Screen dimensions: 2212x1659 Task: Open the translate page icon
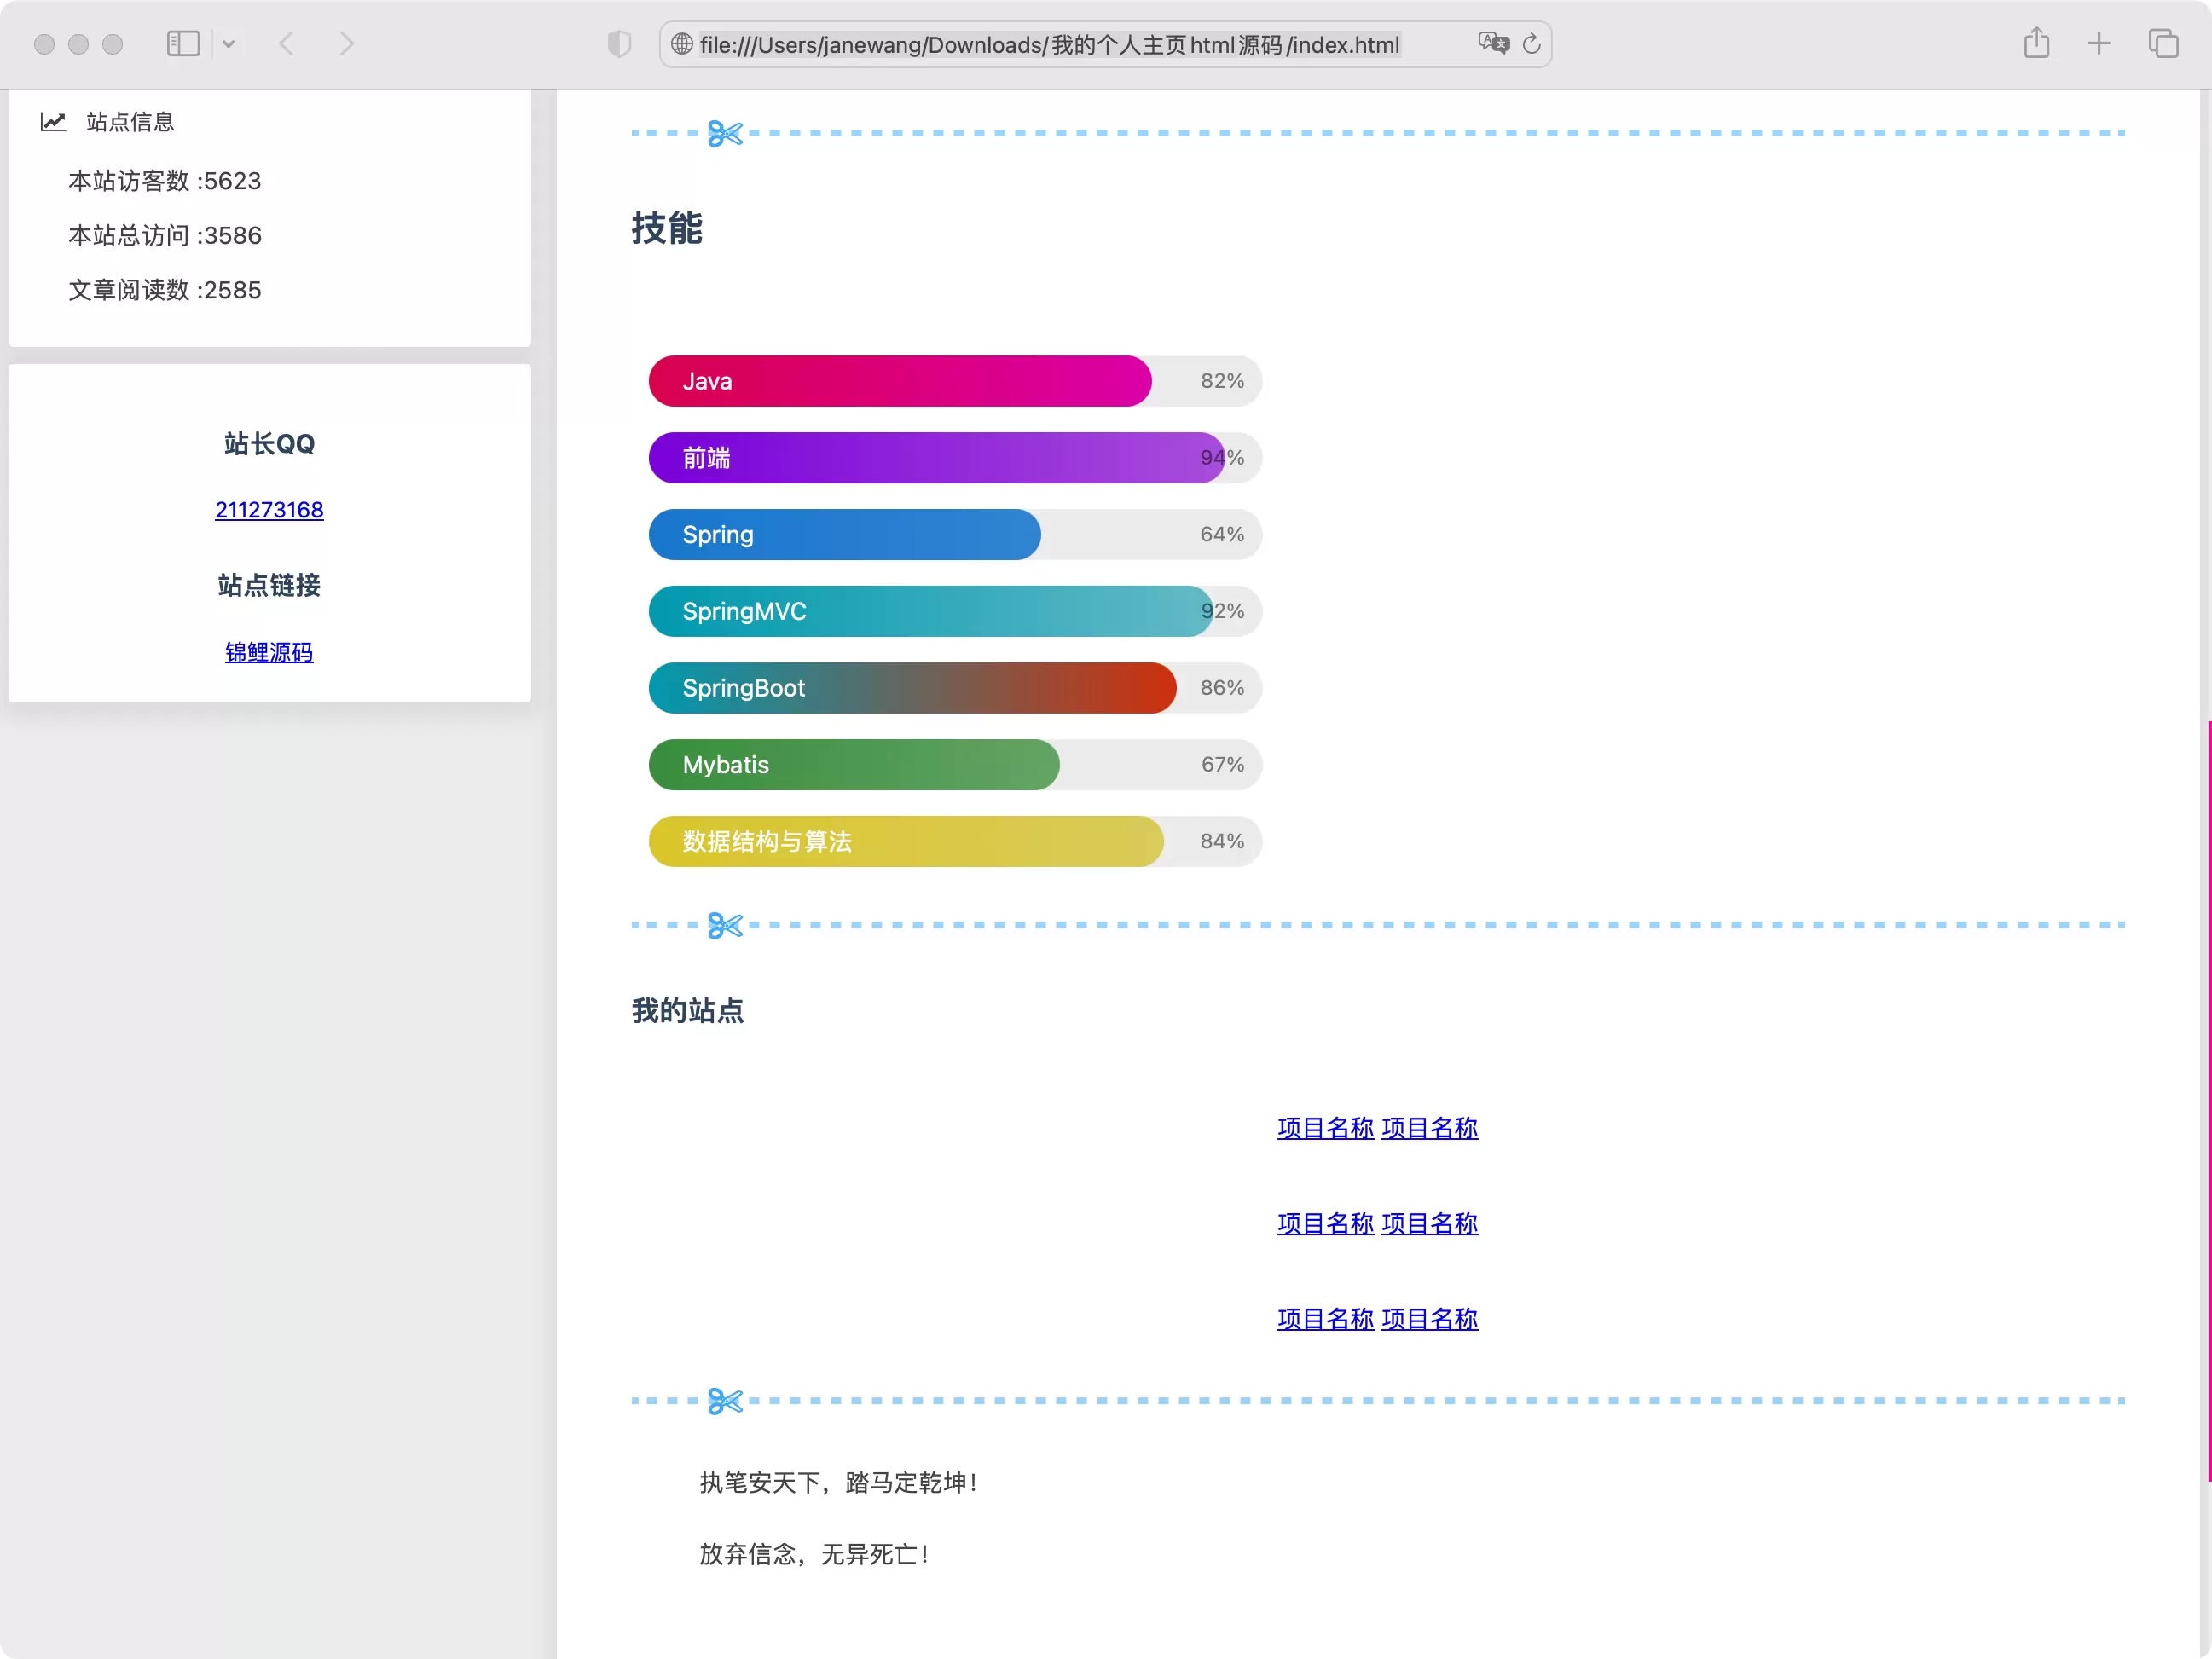tap(1493, 43)
